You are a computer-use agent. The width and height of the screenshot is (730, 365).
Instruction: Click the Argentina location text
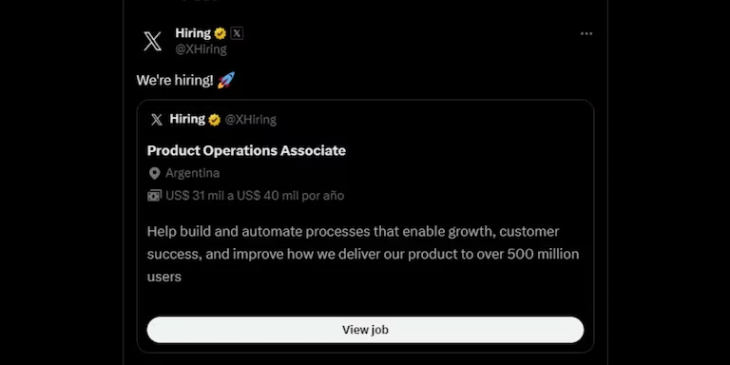[x=192, y=173]
